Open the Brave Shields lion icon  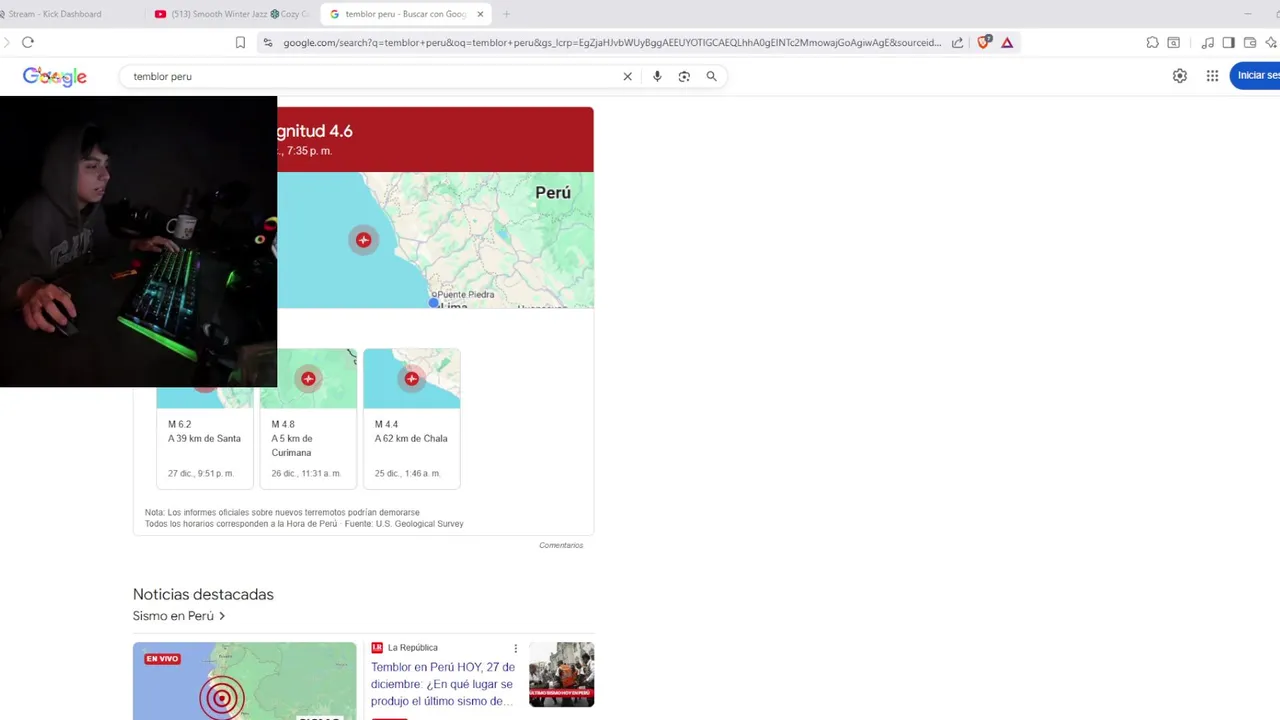(984, 42)
